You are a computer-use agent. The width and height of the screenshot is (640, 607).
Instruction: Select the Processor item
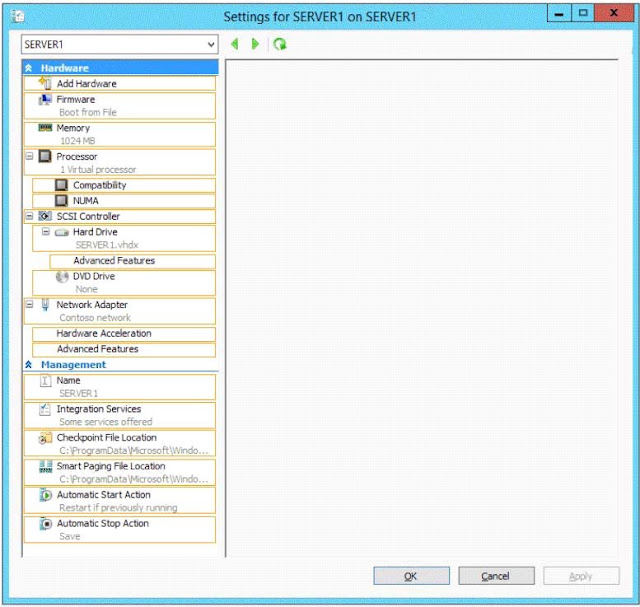click(120, 162)
